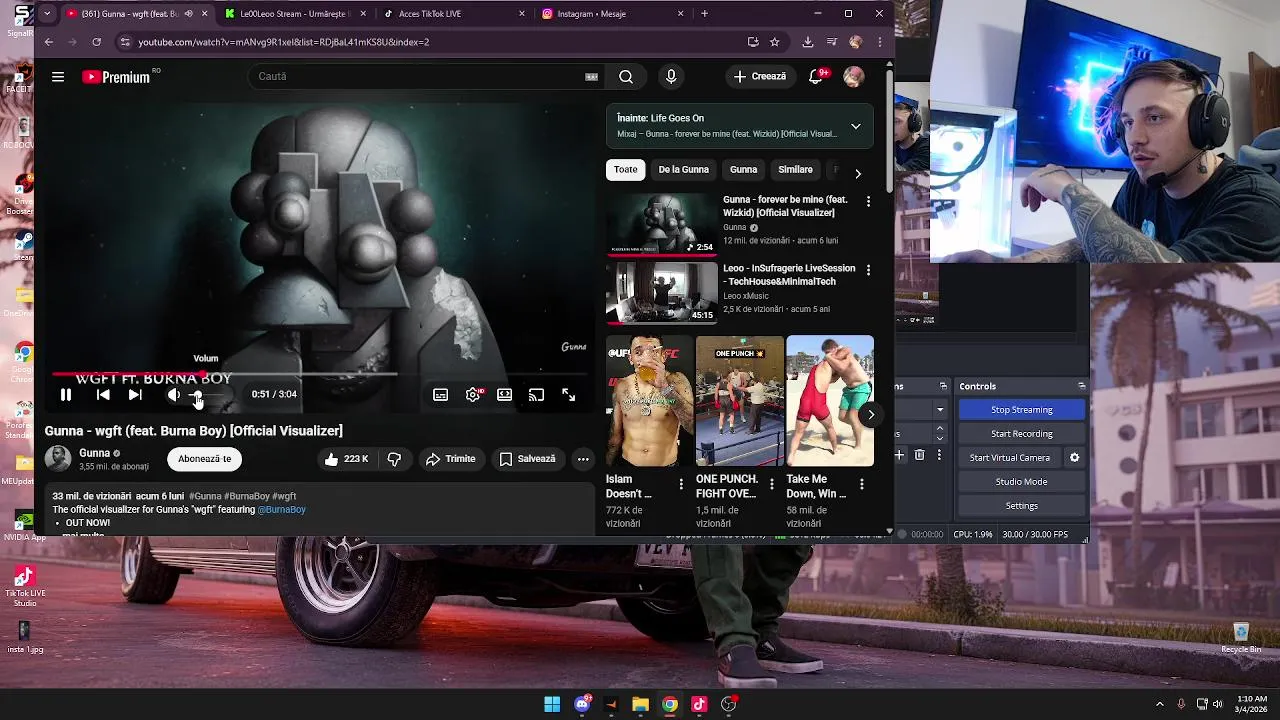The width and height of the screenshot is (1280, 720).
Task: Open the @BurnaBoy mention link
Action: tap(282, 509)
